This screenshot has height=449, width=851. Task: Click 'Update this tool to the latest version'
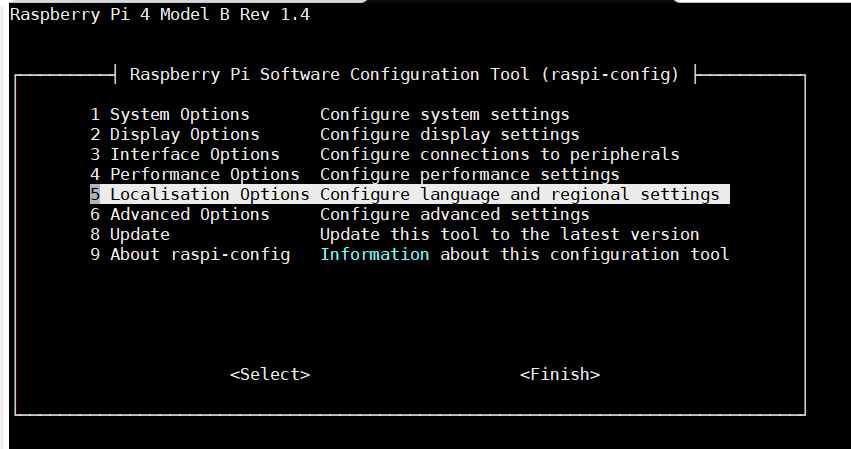coord(510,235)
